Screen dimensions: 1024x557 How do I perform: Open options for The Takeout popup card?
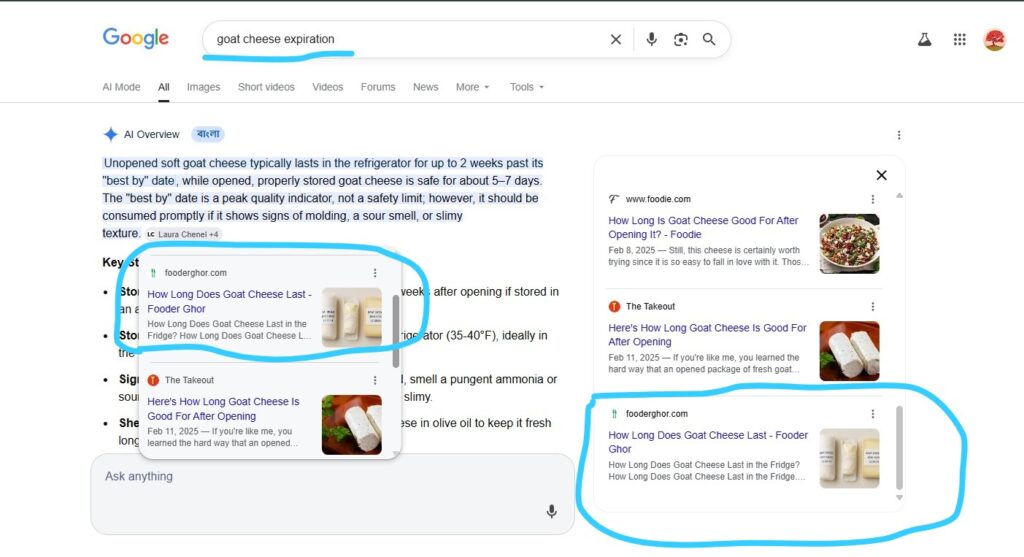[x=375, y=379]
